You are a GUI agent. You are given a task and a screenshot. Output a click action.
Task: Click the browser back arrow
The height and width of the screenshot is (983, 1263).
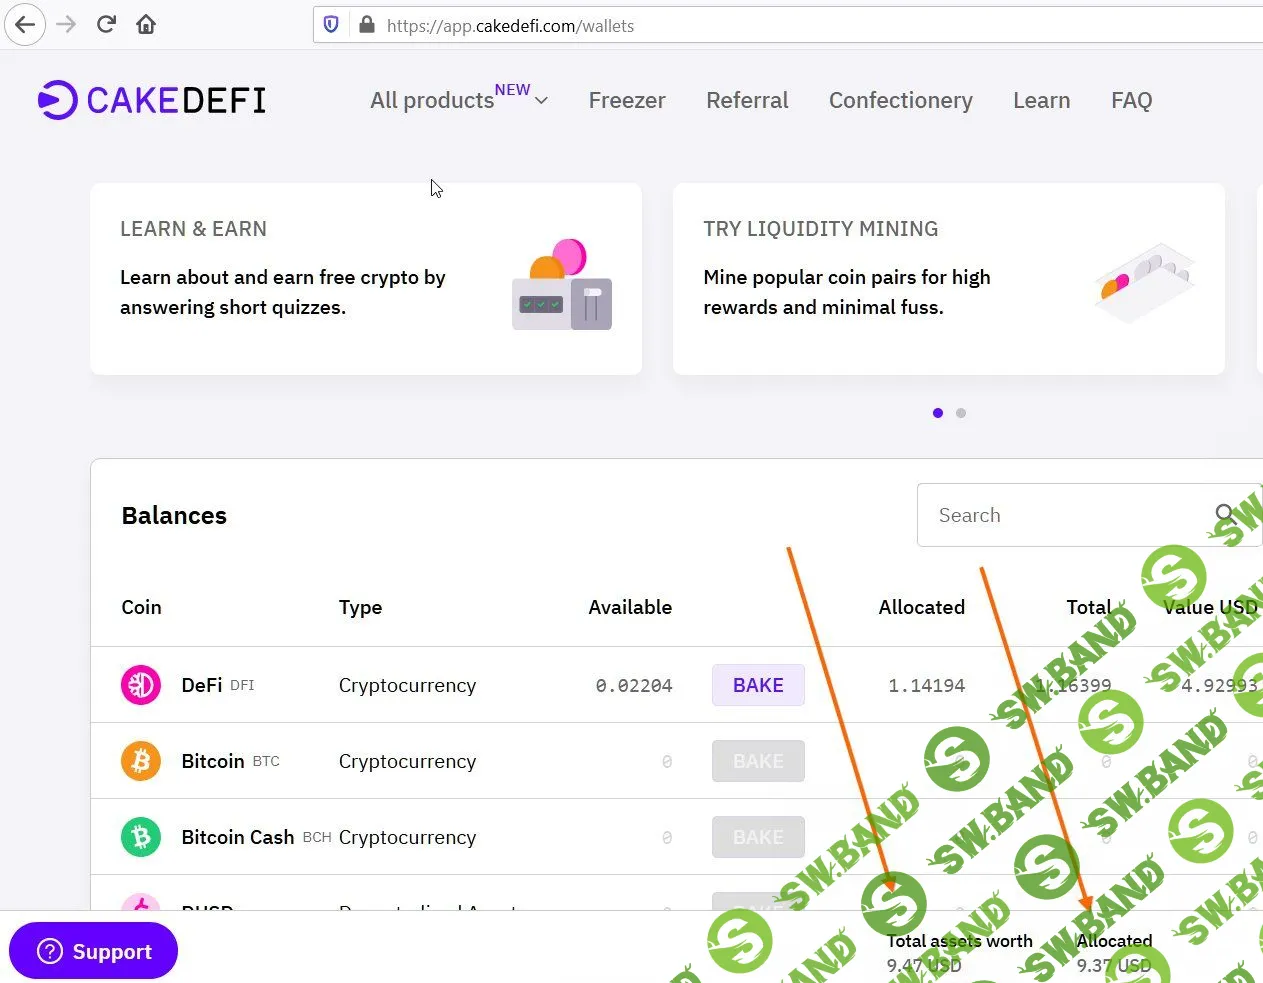25,25
